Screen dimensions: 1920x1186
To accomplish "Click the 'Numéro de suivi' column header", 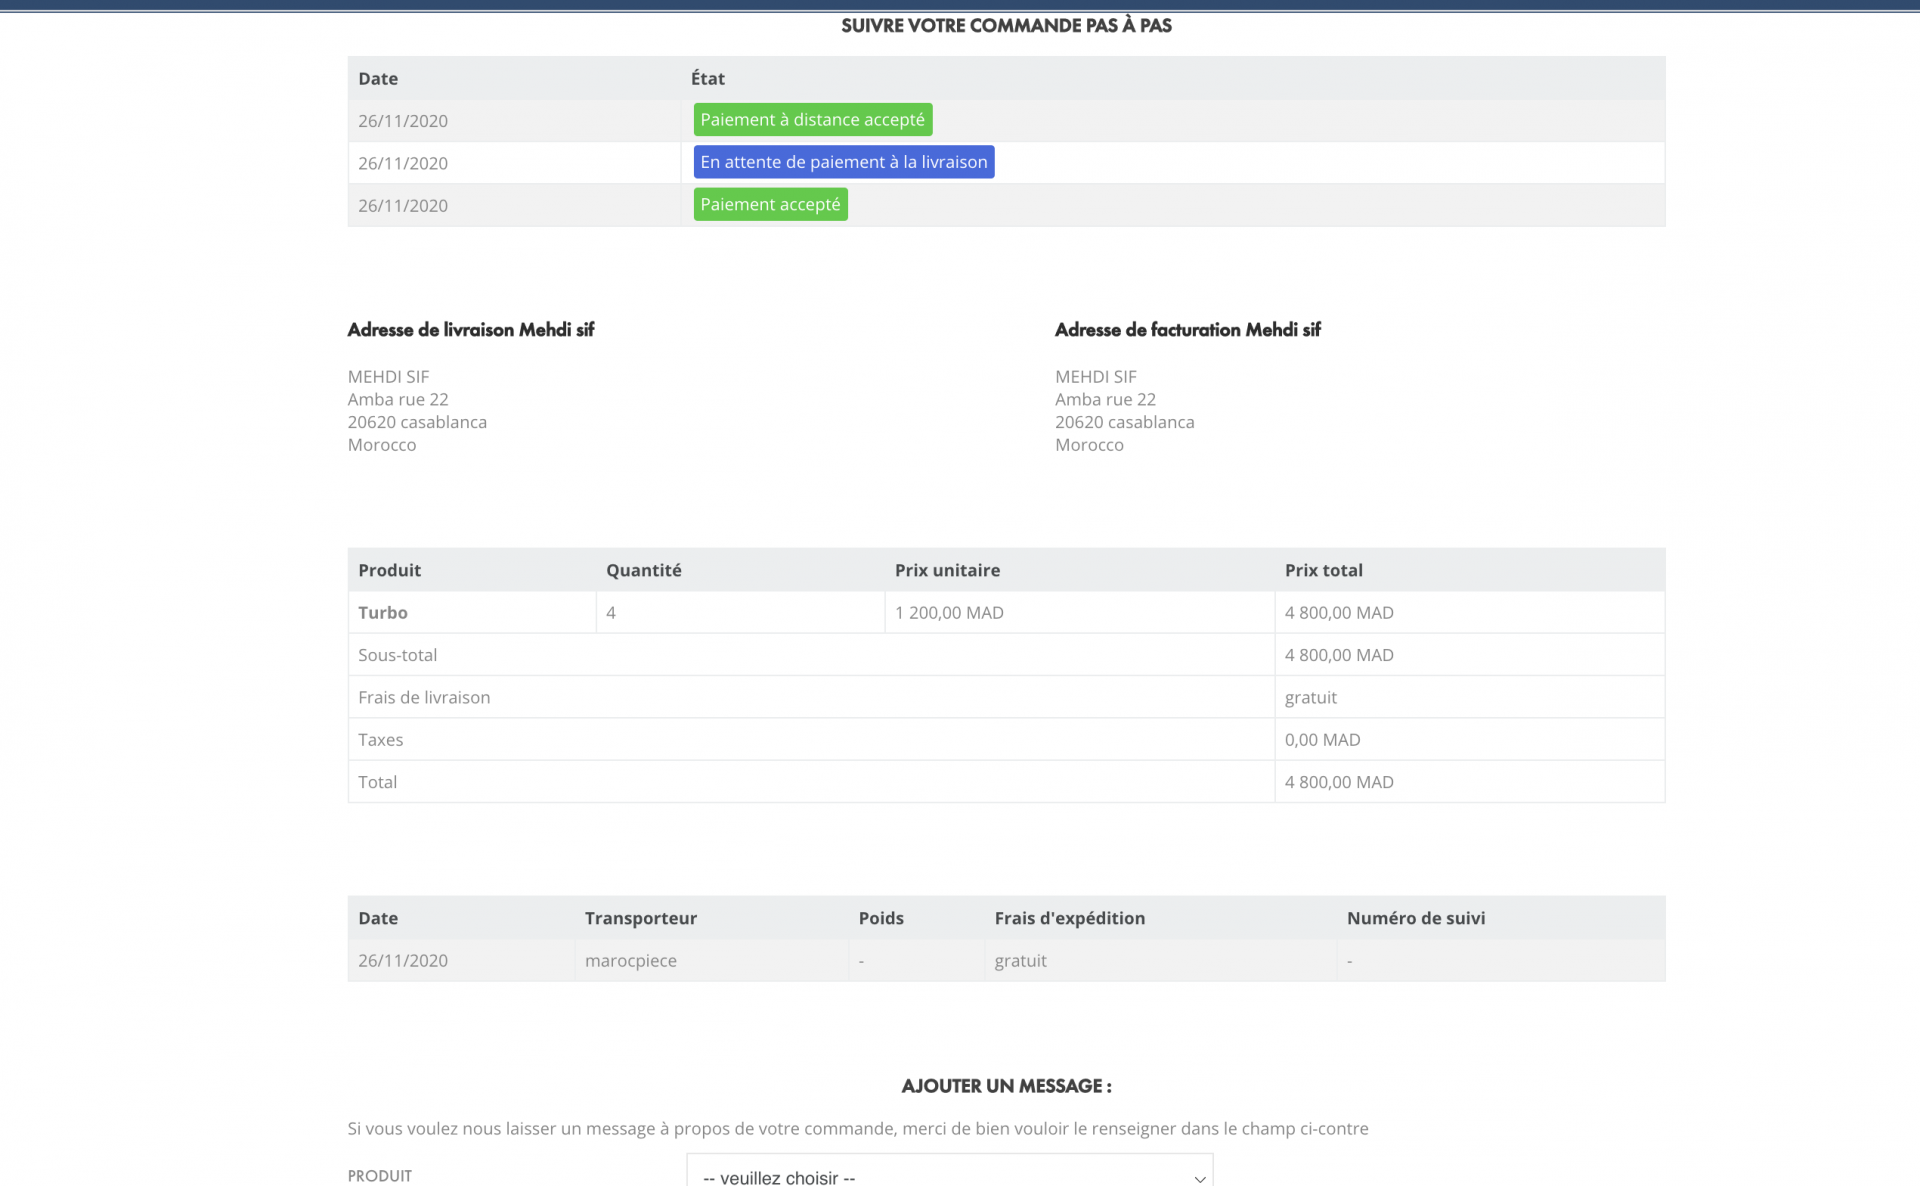I will [x=1415, y=918].
